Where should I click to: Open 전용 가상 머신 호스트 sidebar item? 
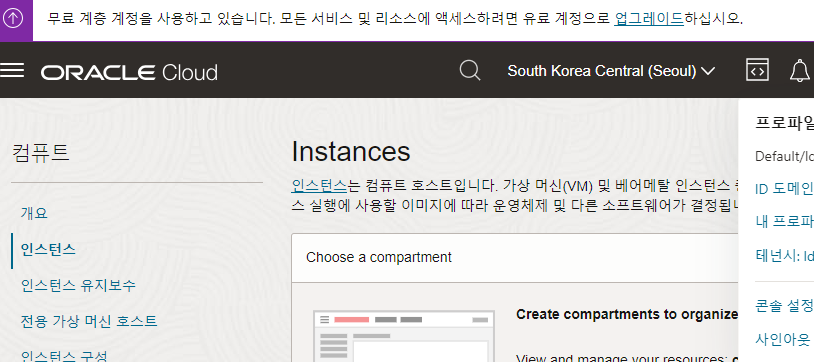click(89, 321)
